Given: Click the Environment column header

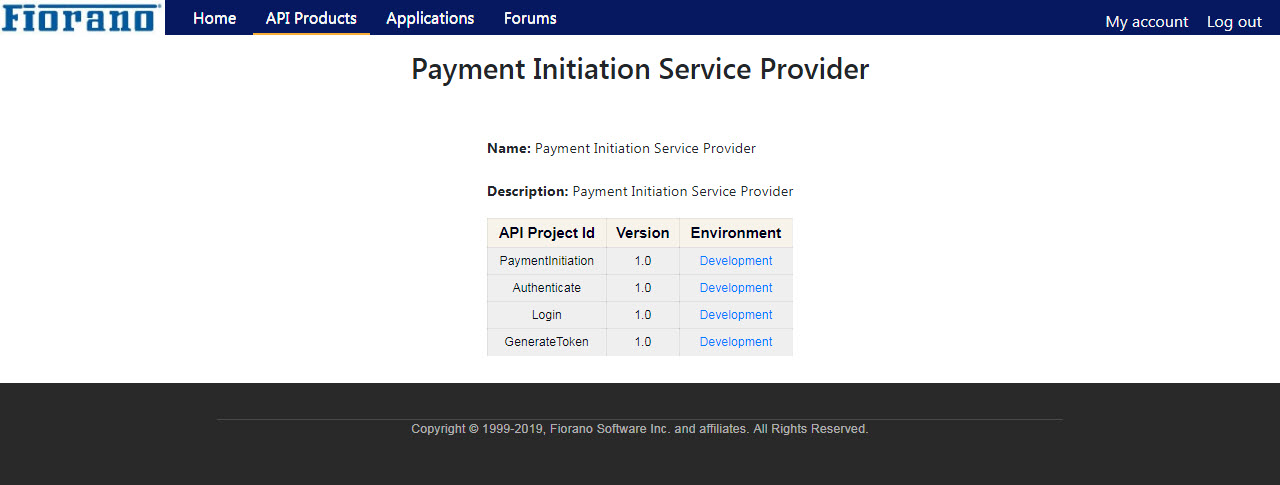Looking at the screenshot, I should [736, 233].
